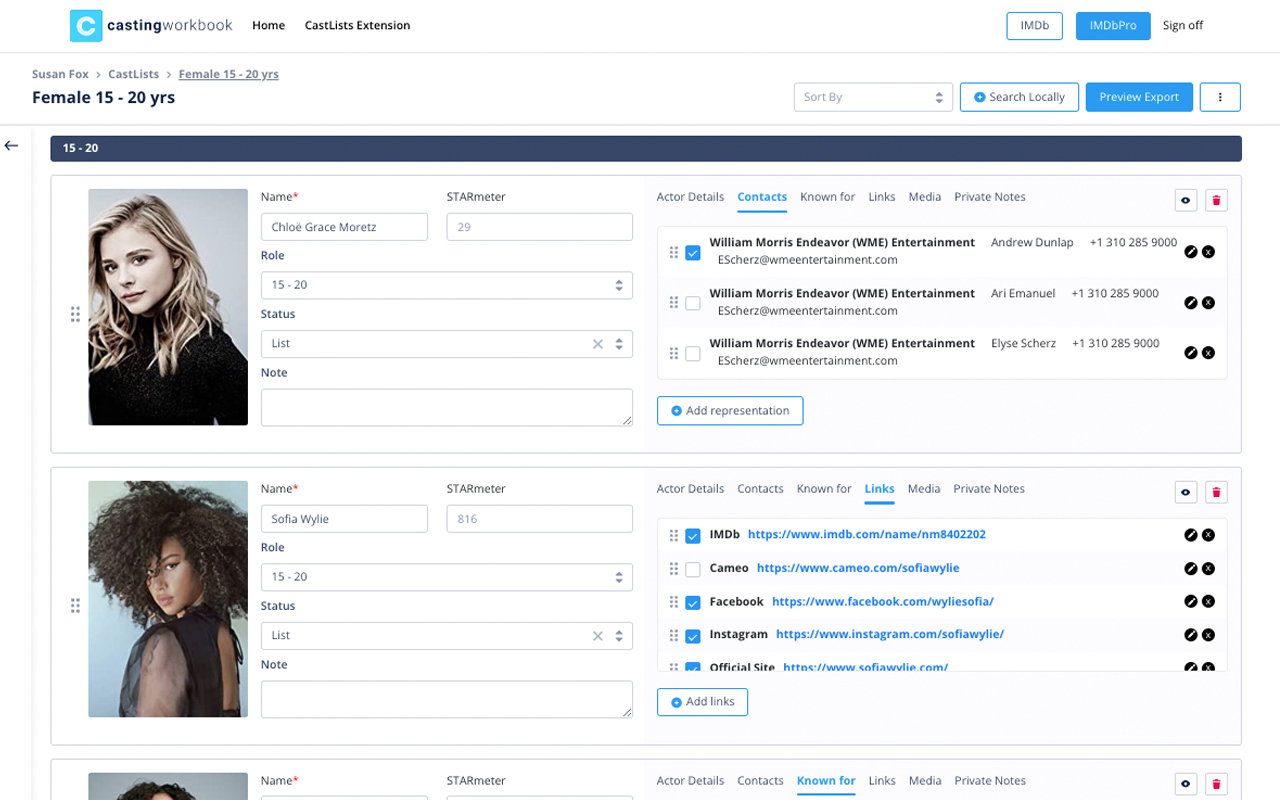This screenshot has height=800, width=1280.
Task: Switch to the Known for tab for Chloë Grace Moretz
Action: click(x=827, y=197)
